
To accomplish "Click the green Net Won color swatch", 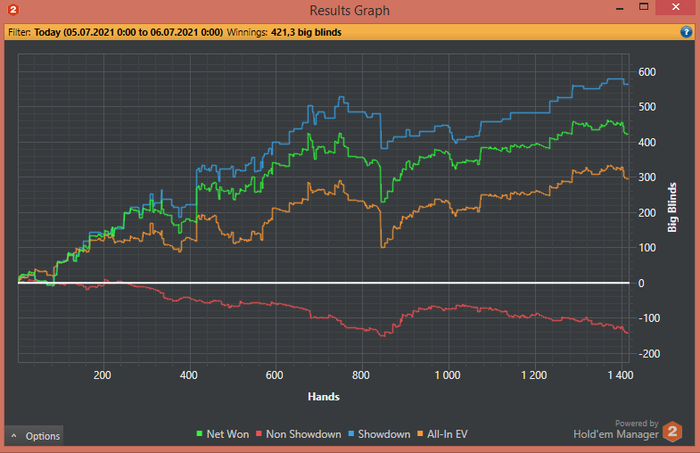I will coord(200,434).
